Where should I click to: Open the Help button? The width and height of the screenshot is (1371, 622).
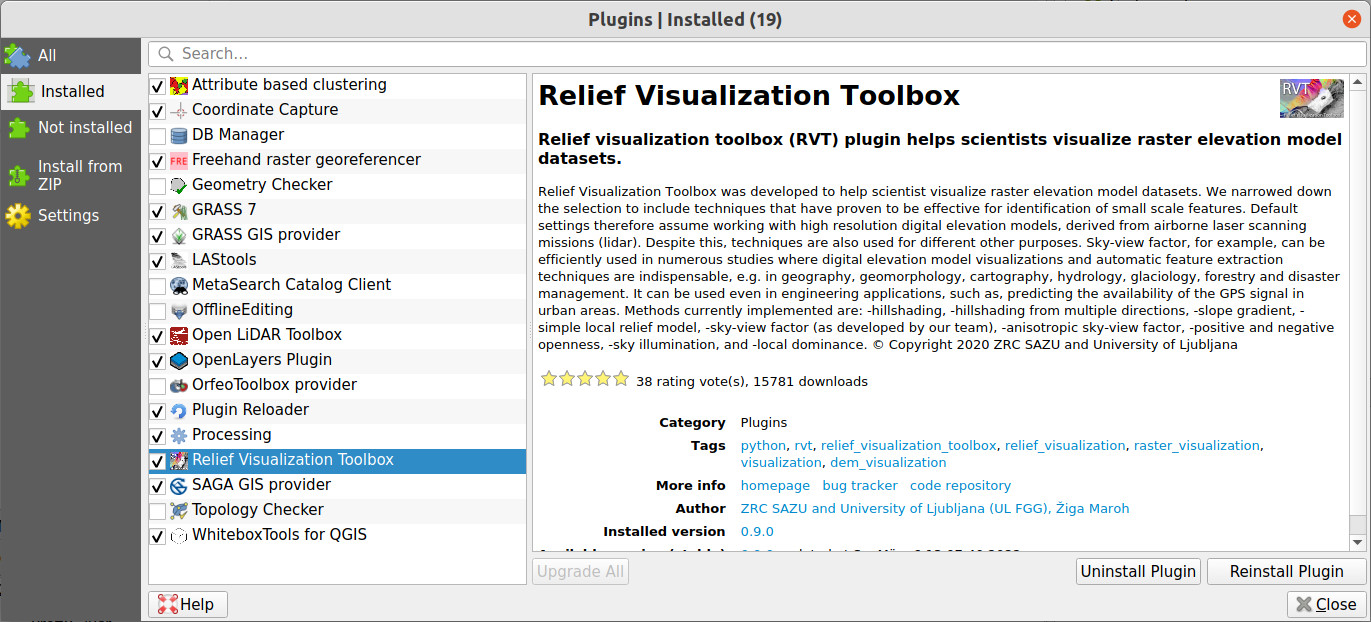188,604
